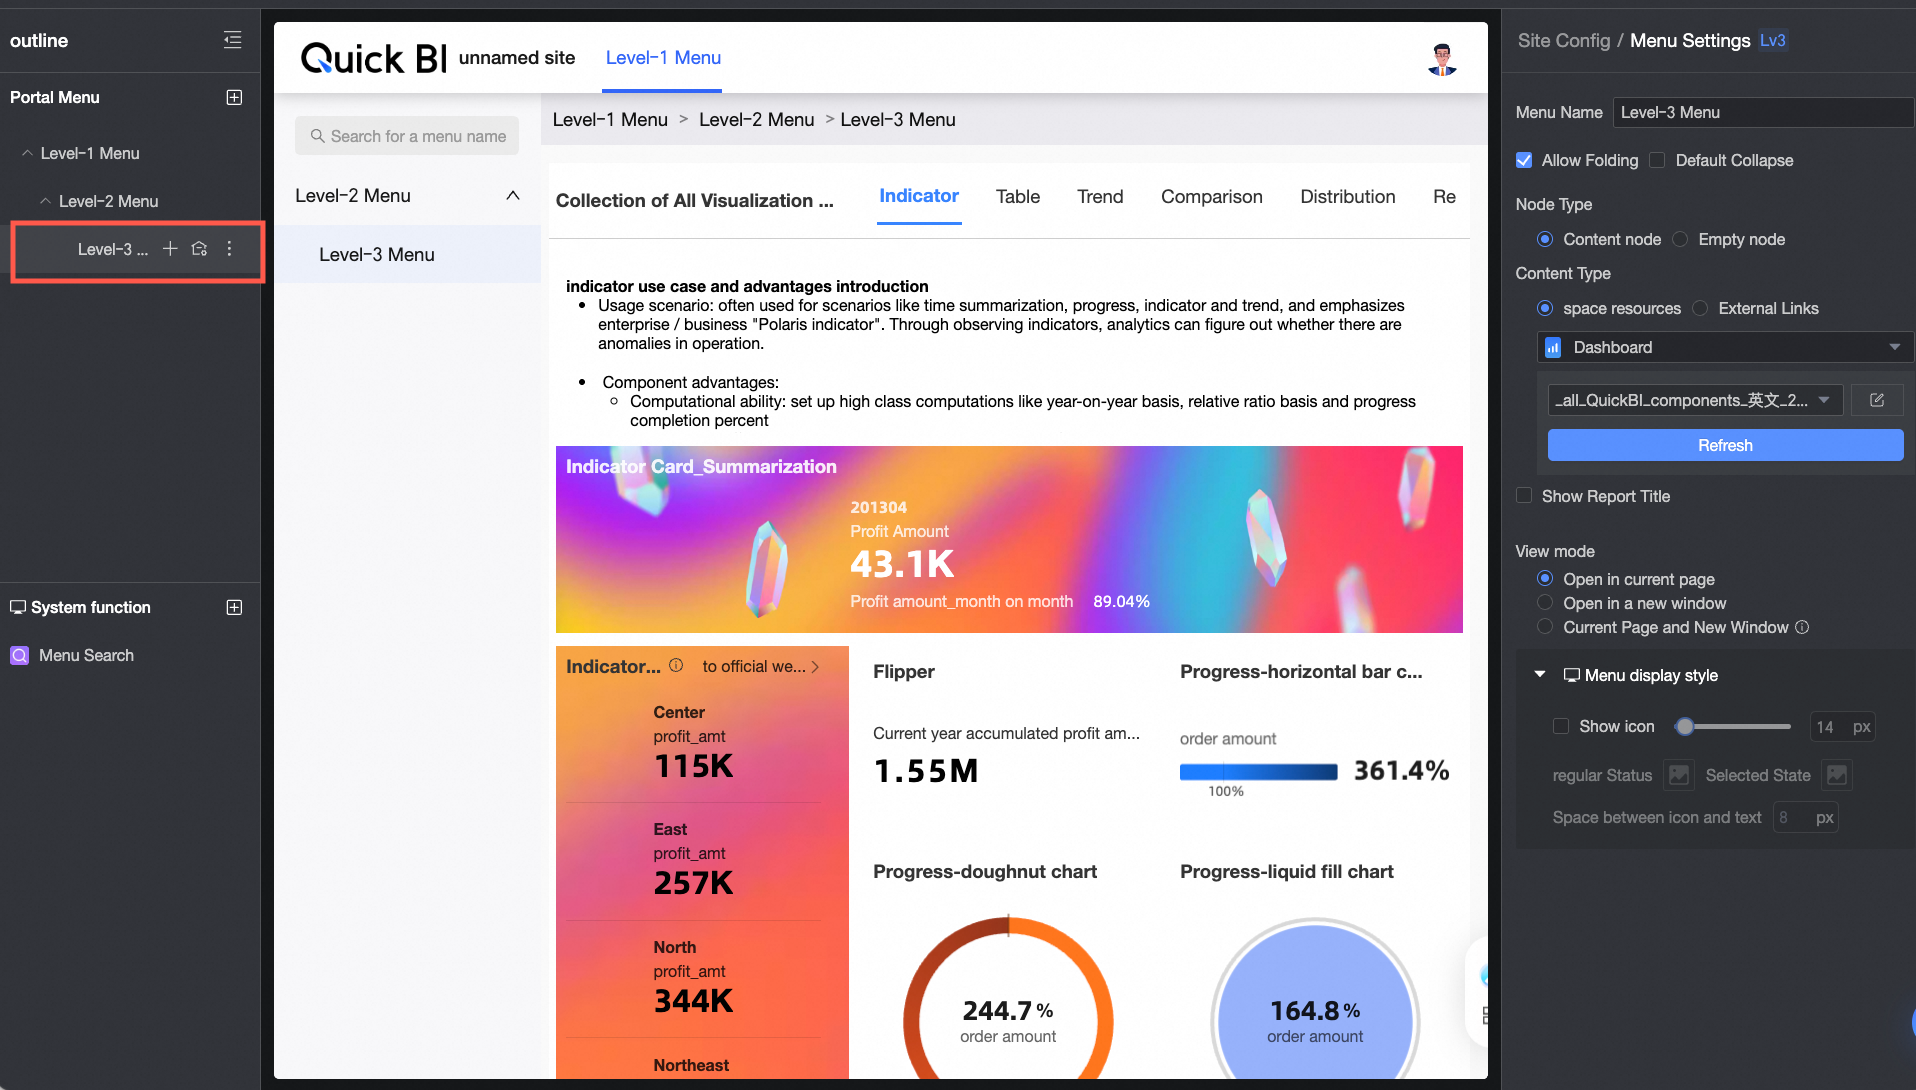This screenshot has width=1916, height=1090.
Task: Show info for Current Page and New Window
Action: (1802, 627)
